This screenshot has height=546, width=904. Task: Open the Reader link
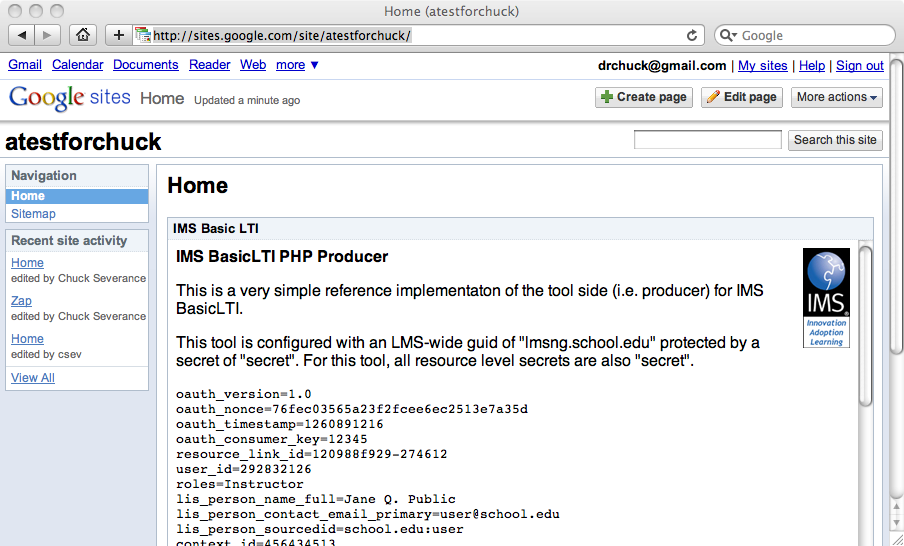pyautogui.click(x=209, y=65)
